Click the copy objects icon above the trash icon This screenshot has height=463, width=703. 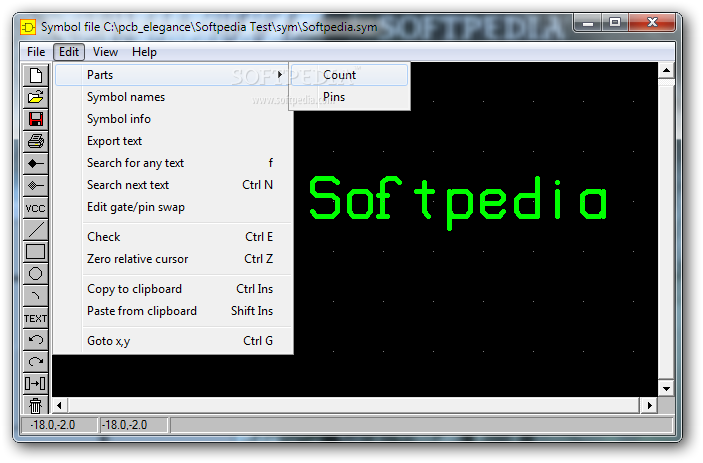tap(35, 384)
